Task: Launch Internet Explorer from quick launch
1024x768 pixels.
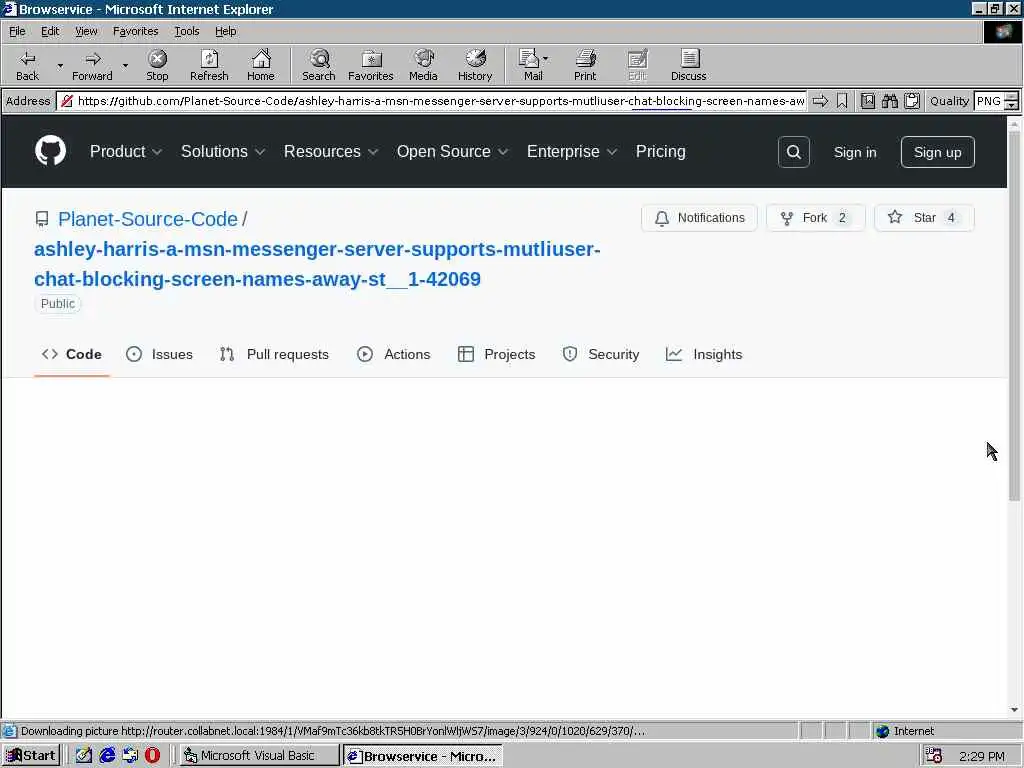Action: 107,756
